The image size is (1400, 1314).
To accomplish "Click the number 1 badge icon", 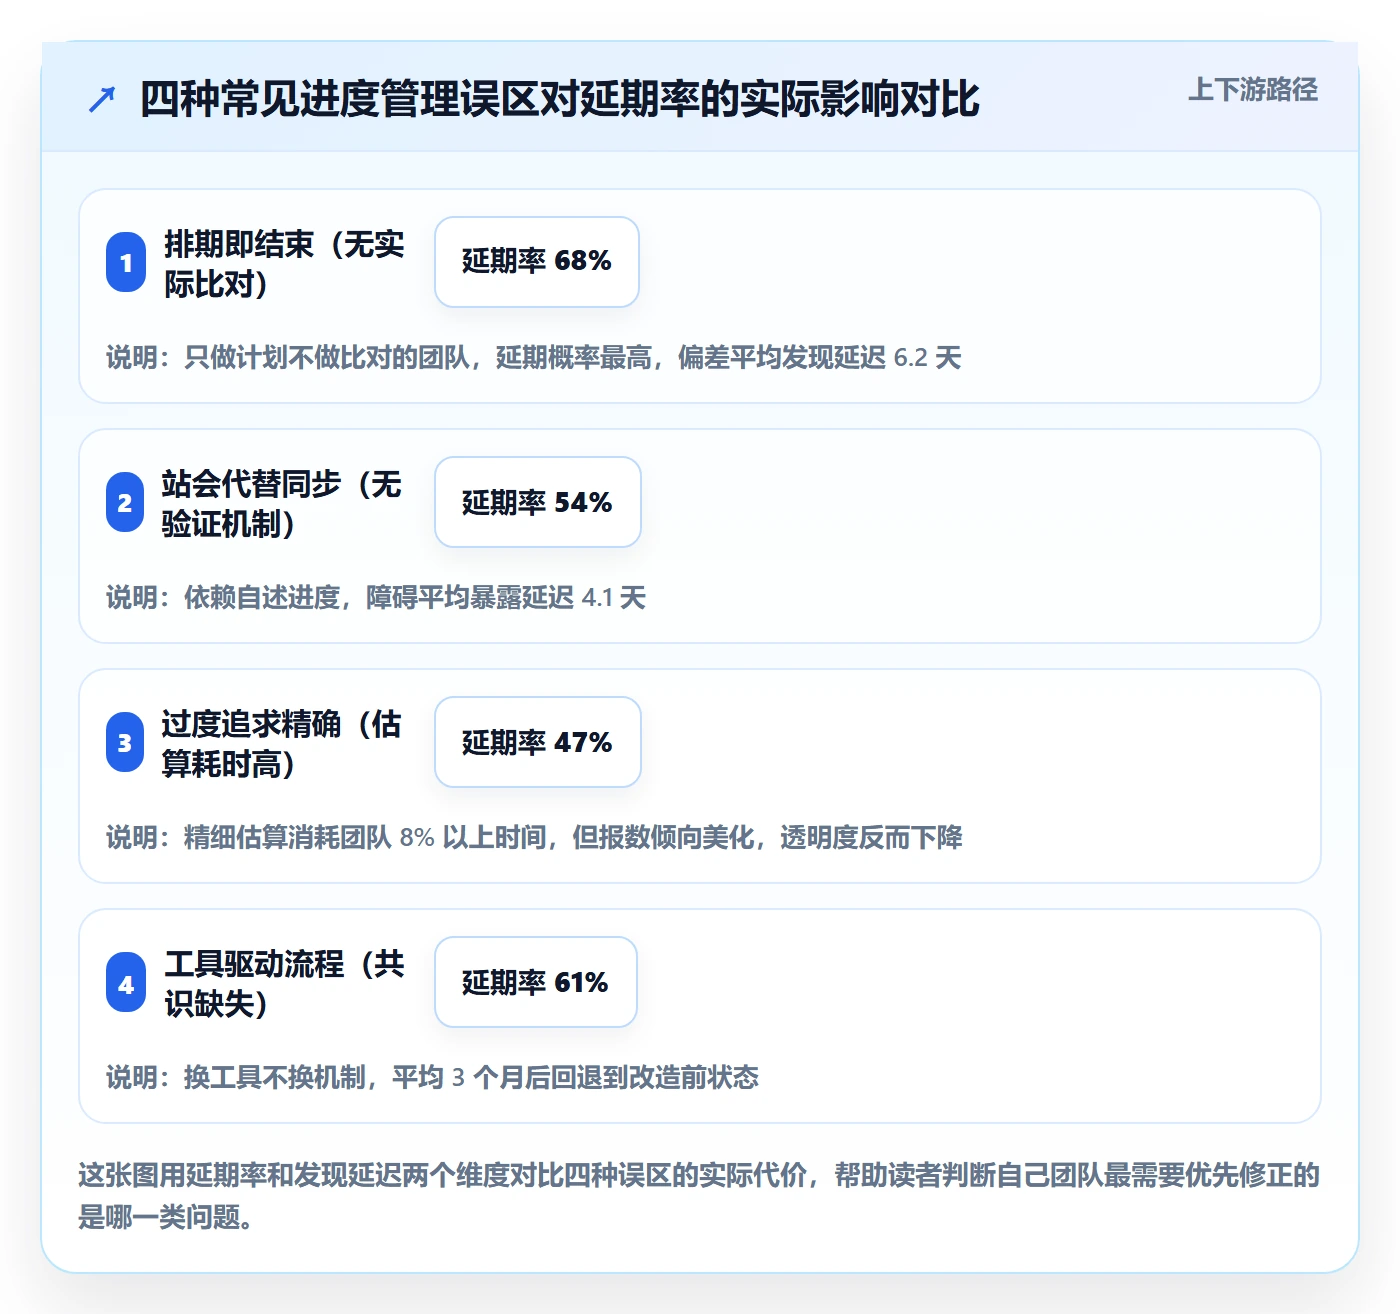I will tap(126, 262).
